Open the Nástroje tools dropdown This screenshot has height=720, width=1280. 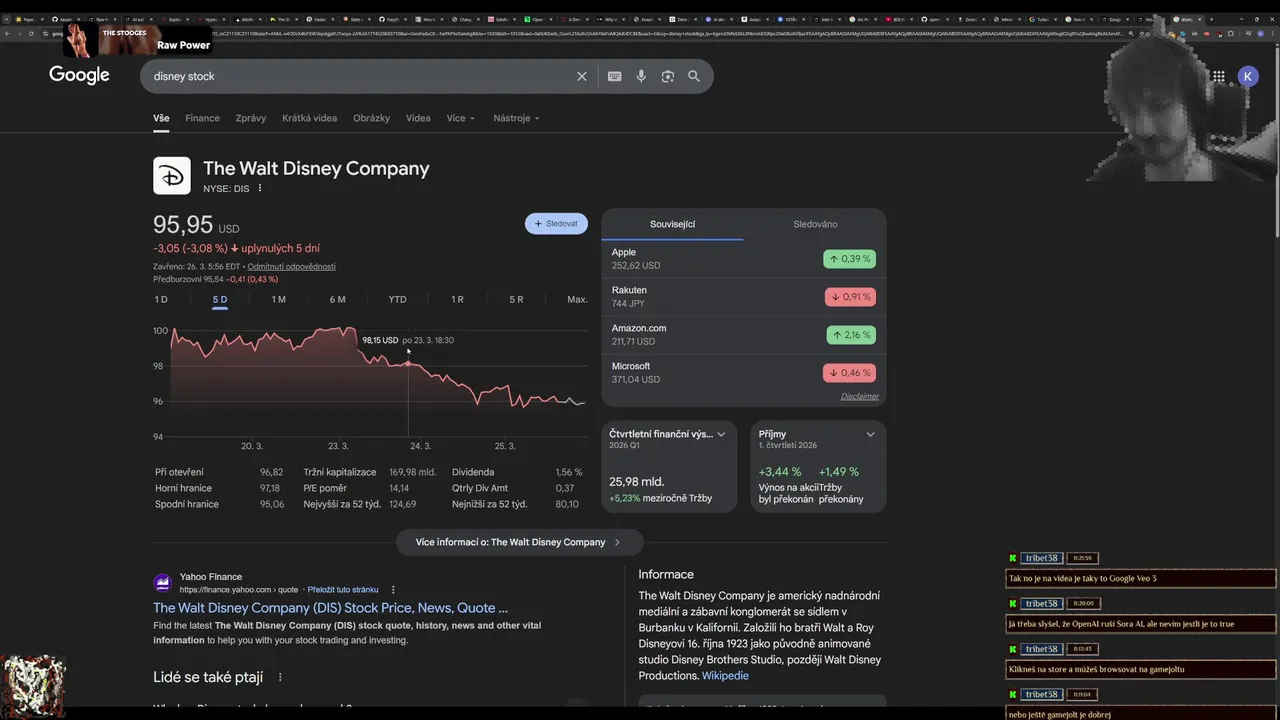(516, 118)
